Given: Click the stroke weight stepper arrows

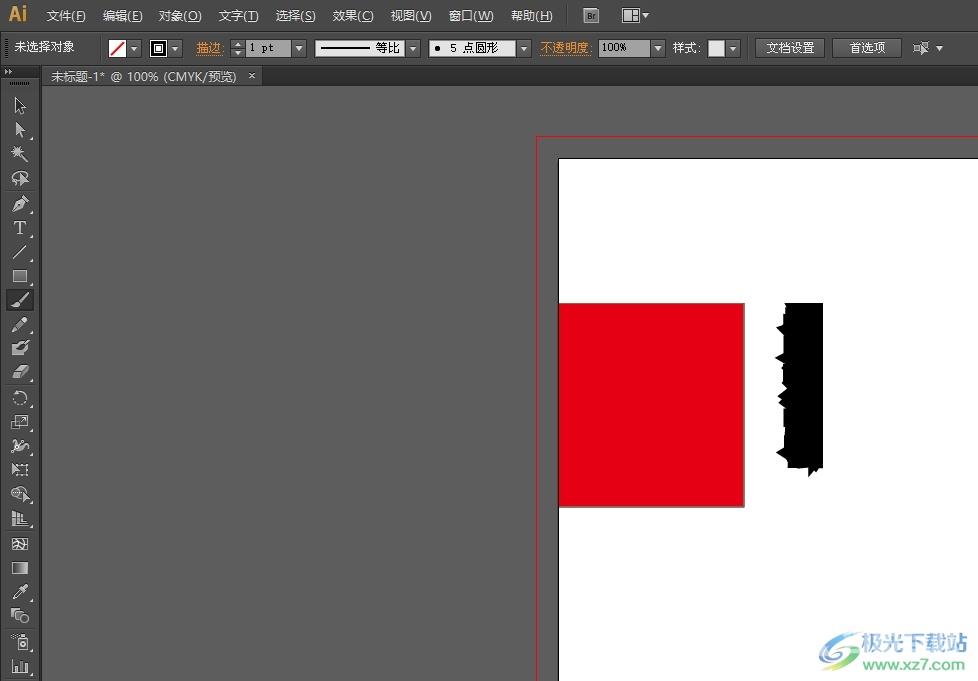Looking at the screenshot, I should point(238,48).
